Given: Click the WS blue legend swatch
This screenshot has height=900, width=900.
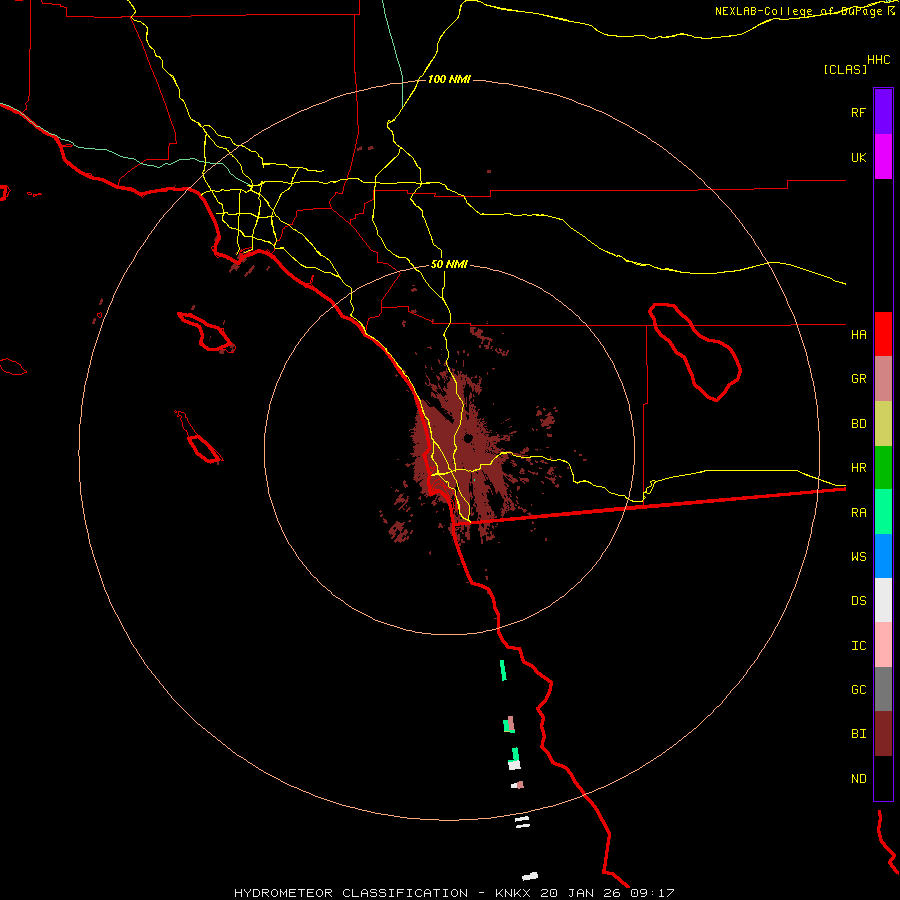Looking at the screenshot, I should [x=883, y=556].
